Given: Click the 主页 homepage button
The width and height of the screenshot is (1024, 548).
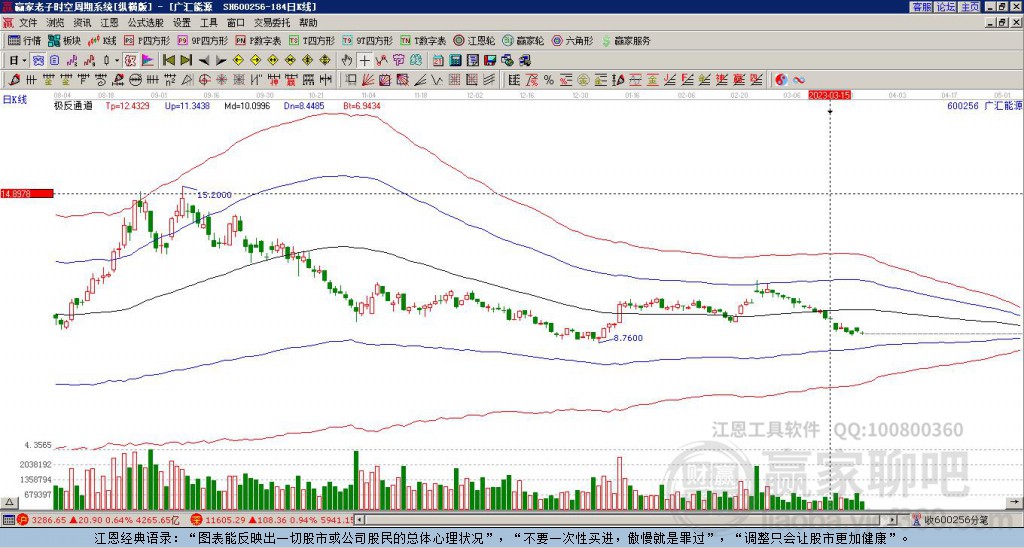Looking at the screenshot, I should click(x=969, y=7).
